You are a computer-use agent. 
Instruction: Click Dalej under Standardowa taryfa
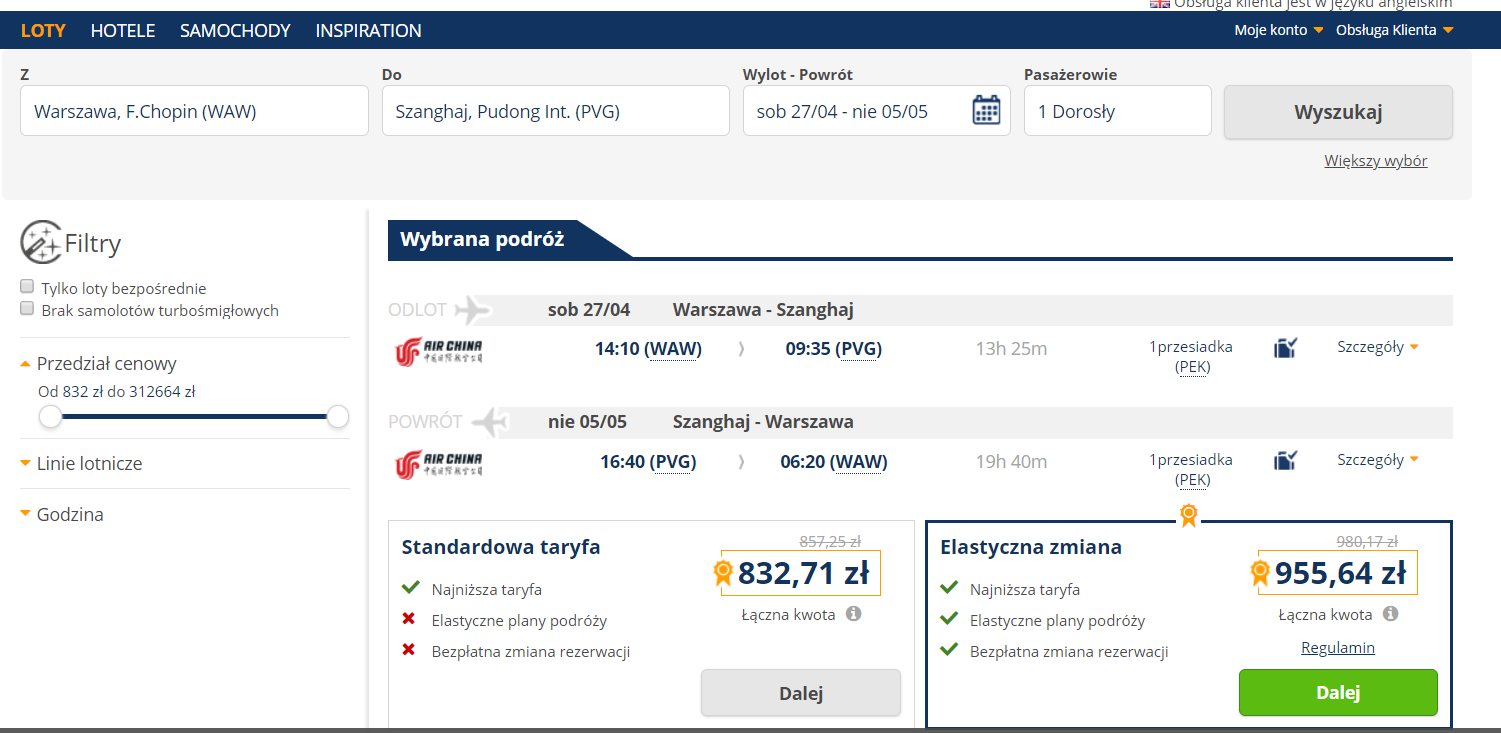pos(801,693)
